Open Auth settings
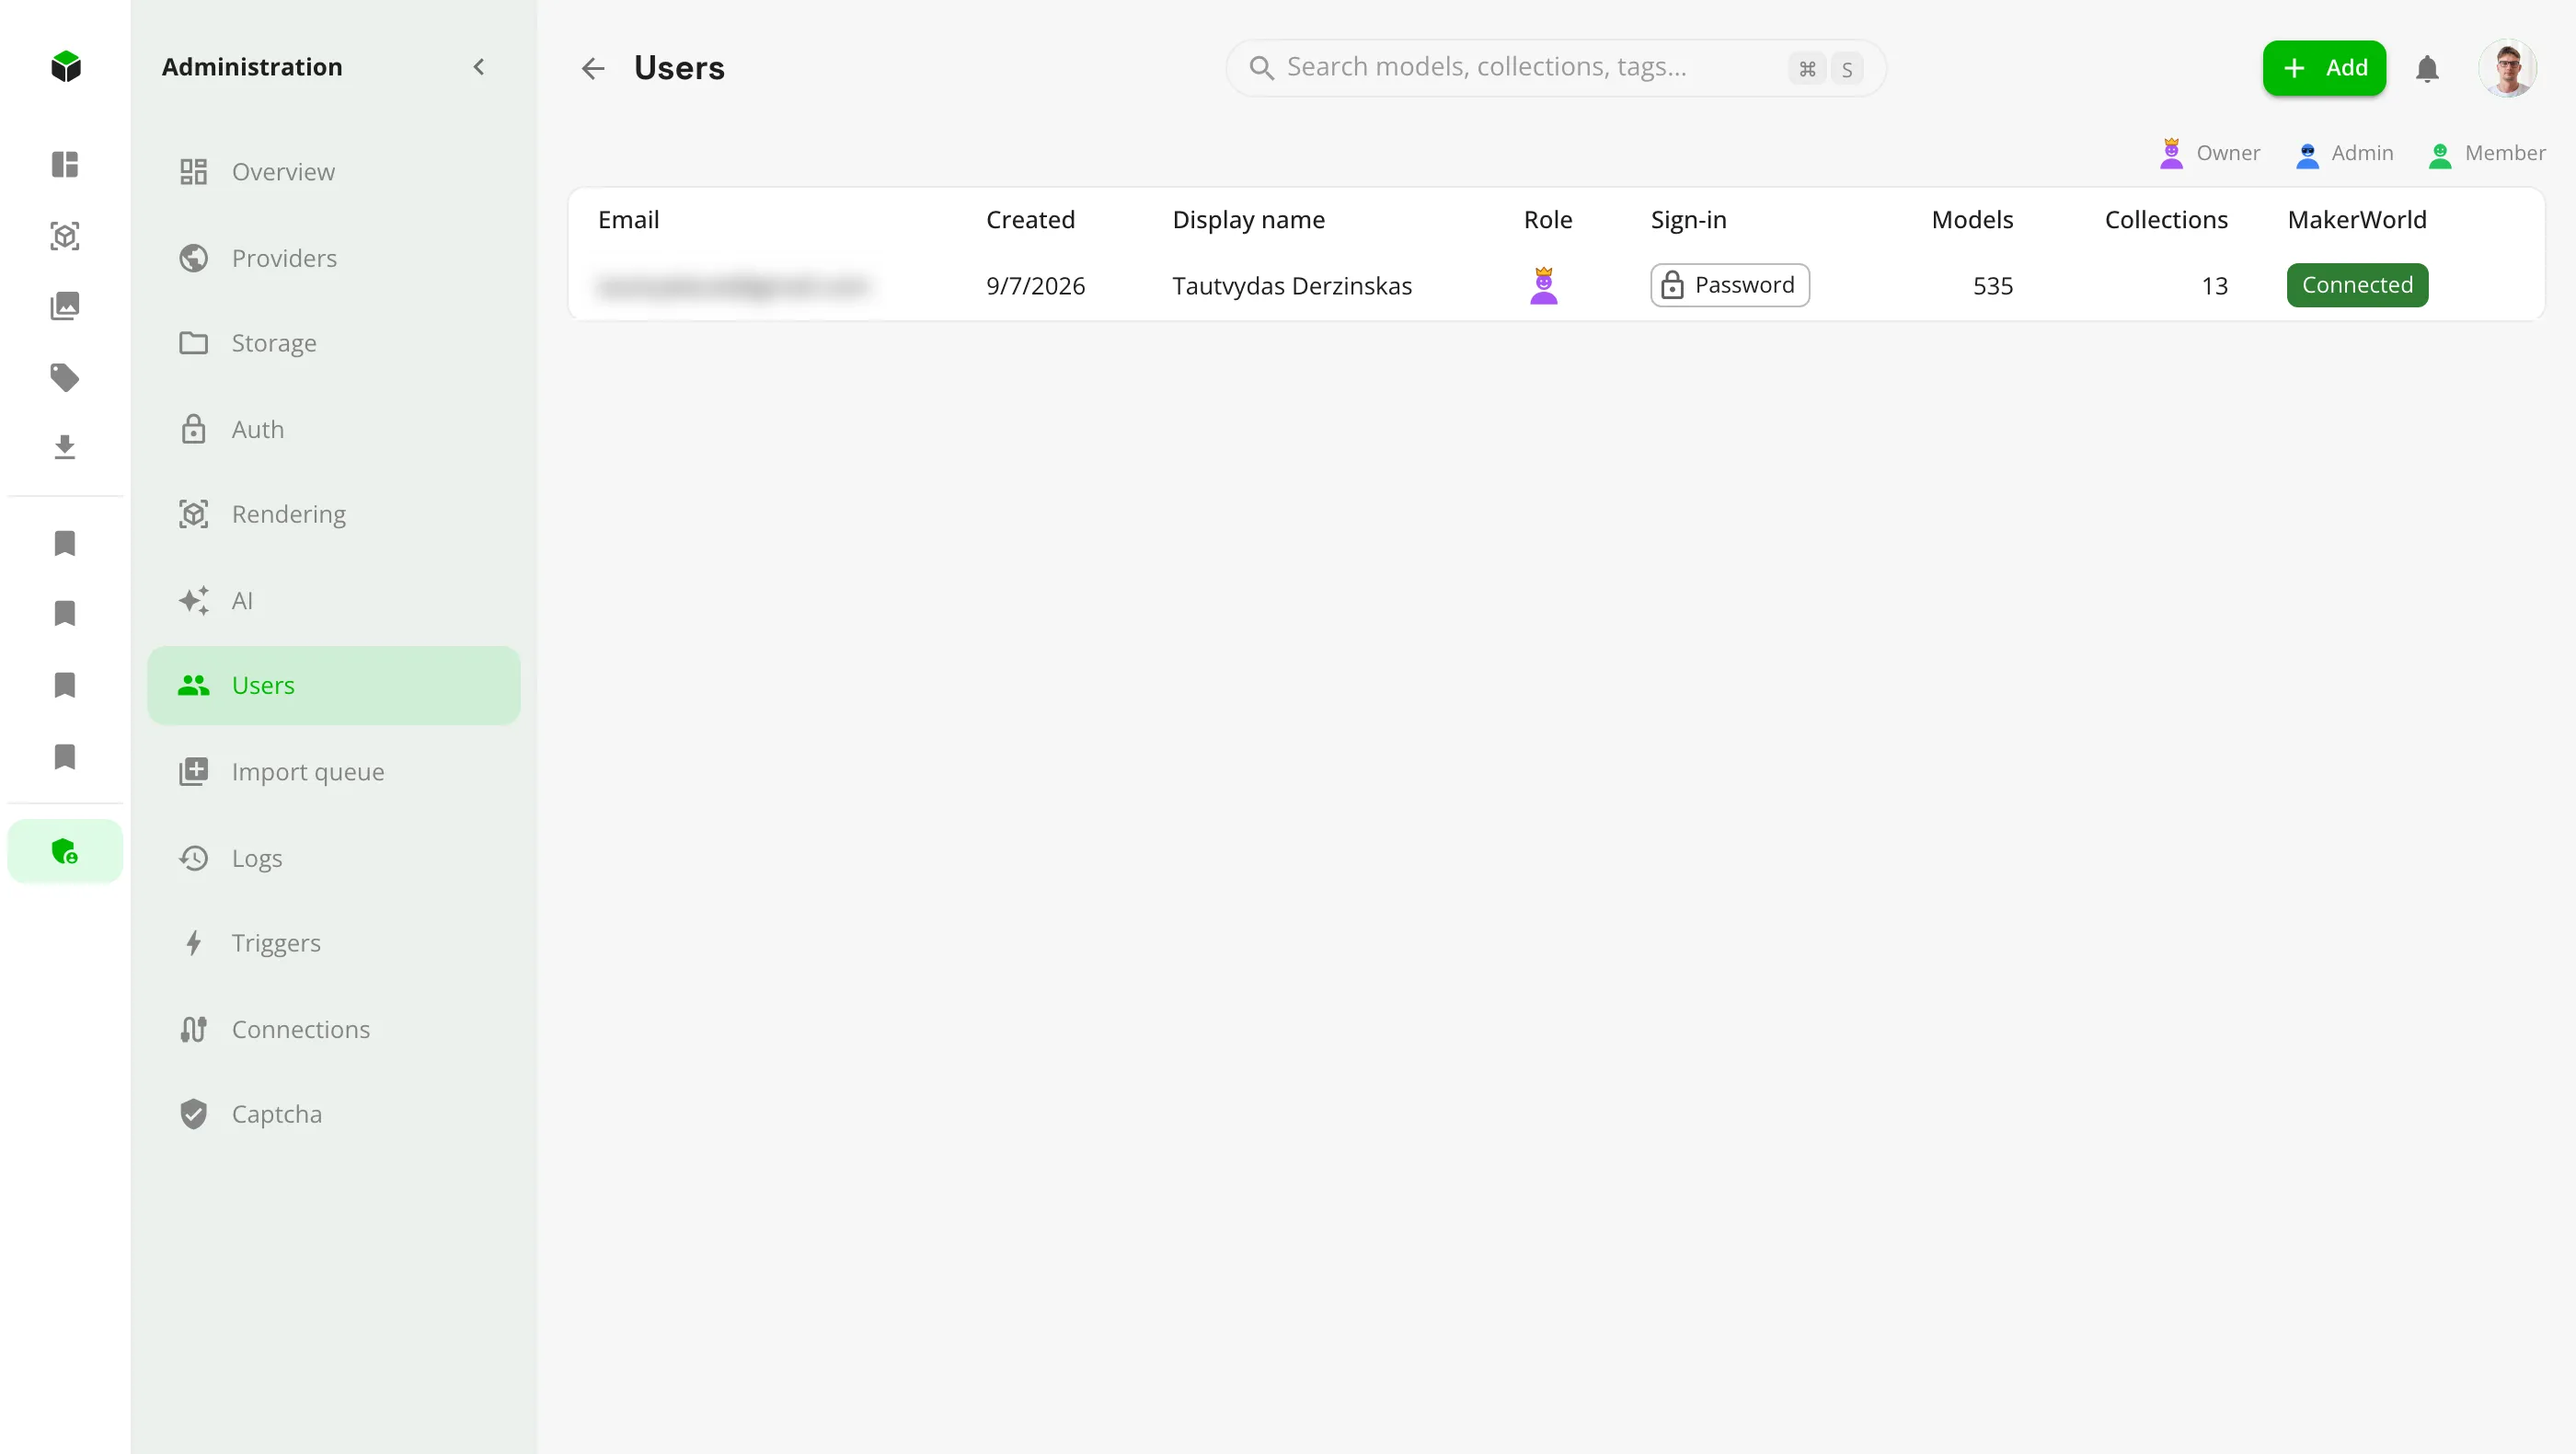 click(x=334, y=429)
